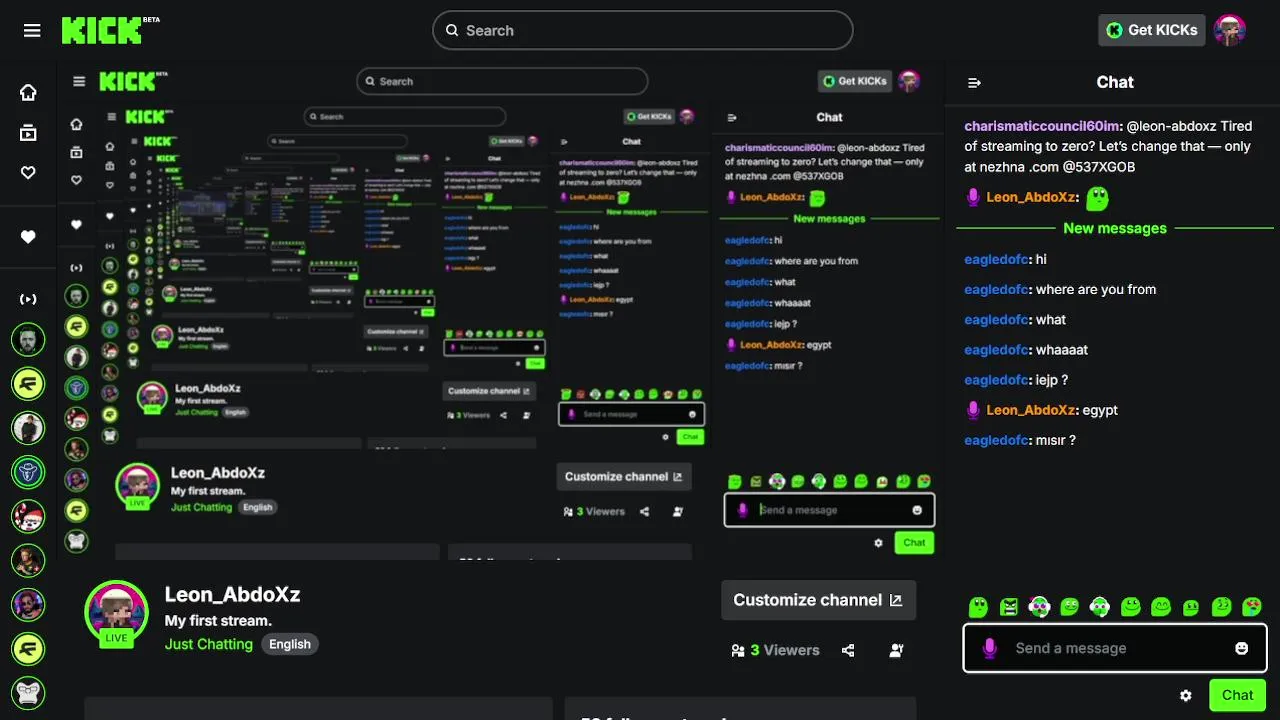Image resolution: width=1280 pixels, height=720 pixels.
Task: Insert the closed-eyes happy blob emote
Action: coord(1160,606)
